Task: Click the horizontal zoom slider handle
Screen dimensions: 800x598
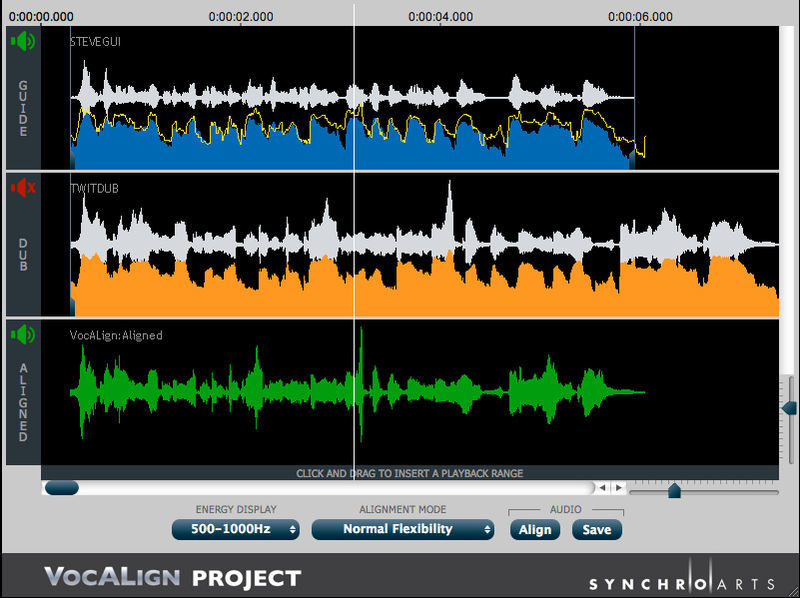Action: [x=673, y=490]
